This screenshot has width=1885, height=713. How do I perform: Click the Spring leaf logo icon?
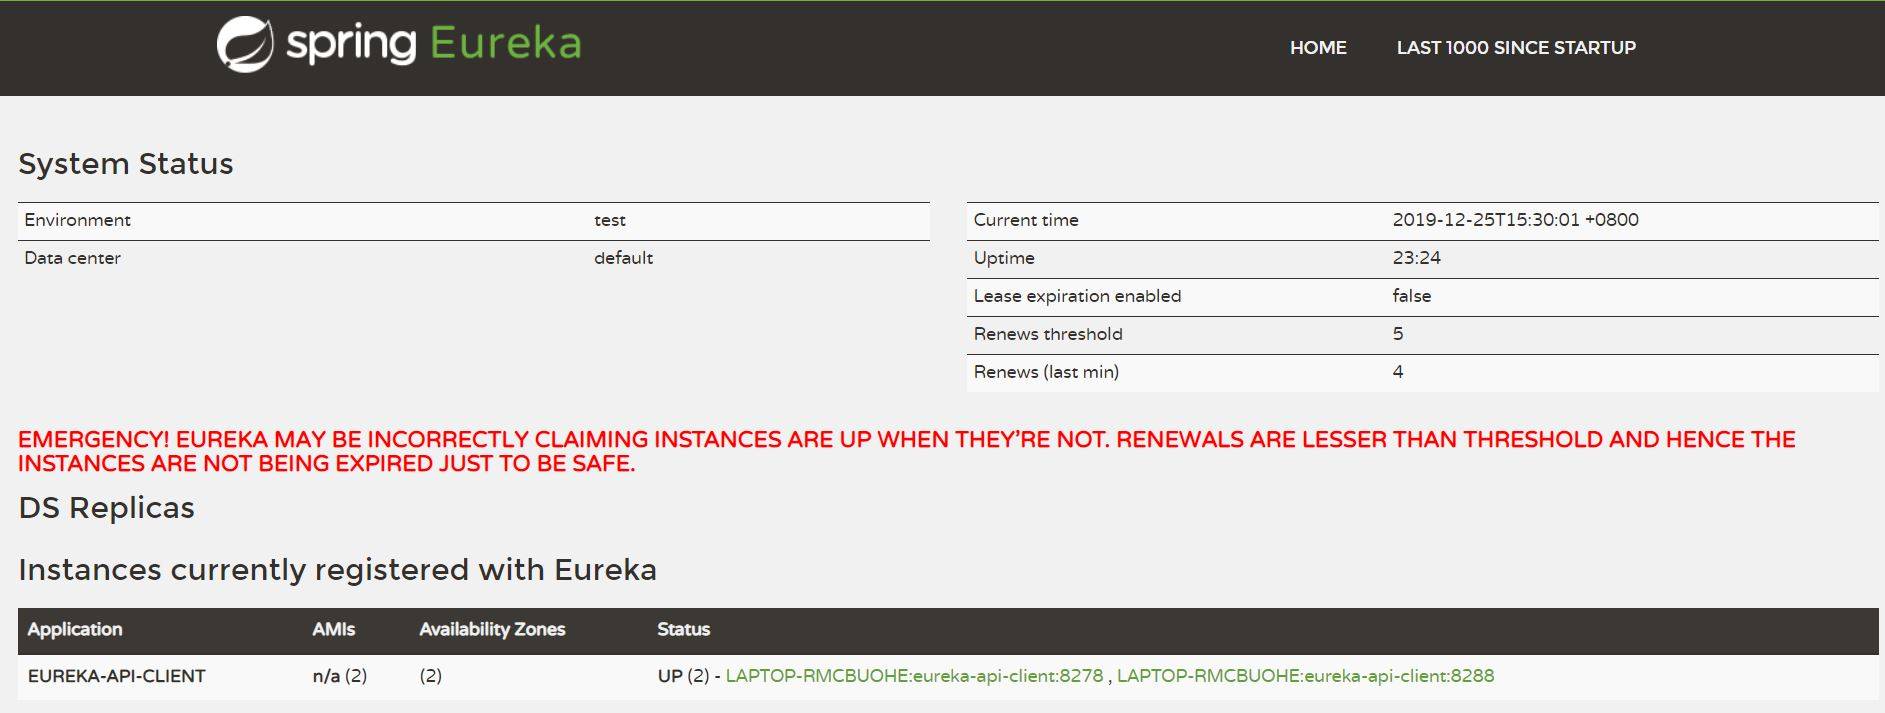tap(245, 45)
